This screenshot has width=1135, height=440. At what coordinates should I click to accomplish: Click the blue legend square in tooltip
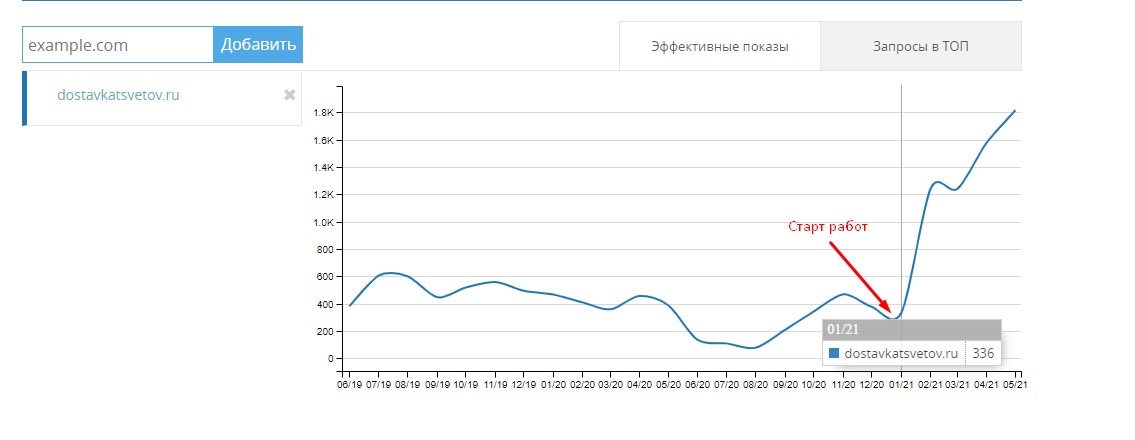pos(834,353)
